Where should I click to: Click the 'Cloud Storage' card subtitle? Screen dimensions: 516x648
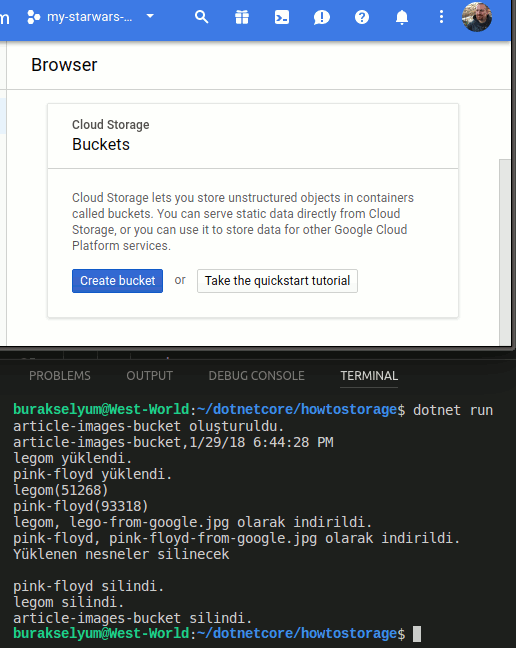coord(111,125)
